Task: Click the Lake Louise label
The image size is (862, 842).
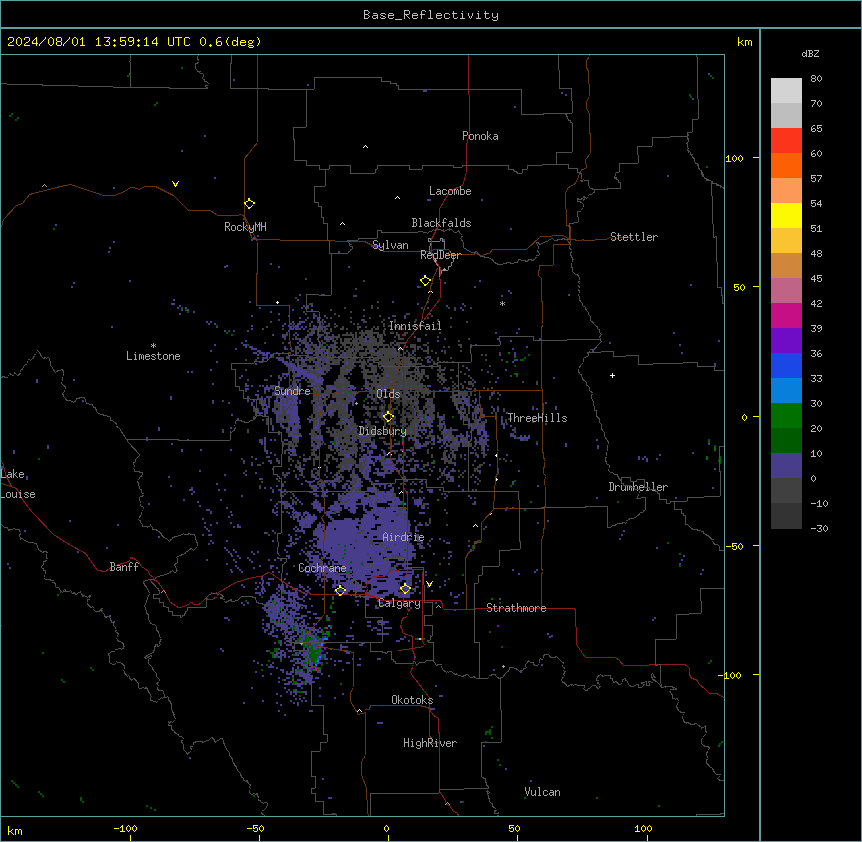Action: coord(18,484)
